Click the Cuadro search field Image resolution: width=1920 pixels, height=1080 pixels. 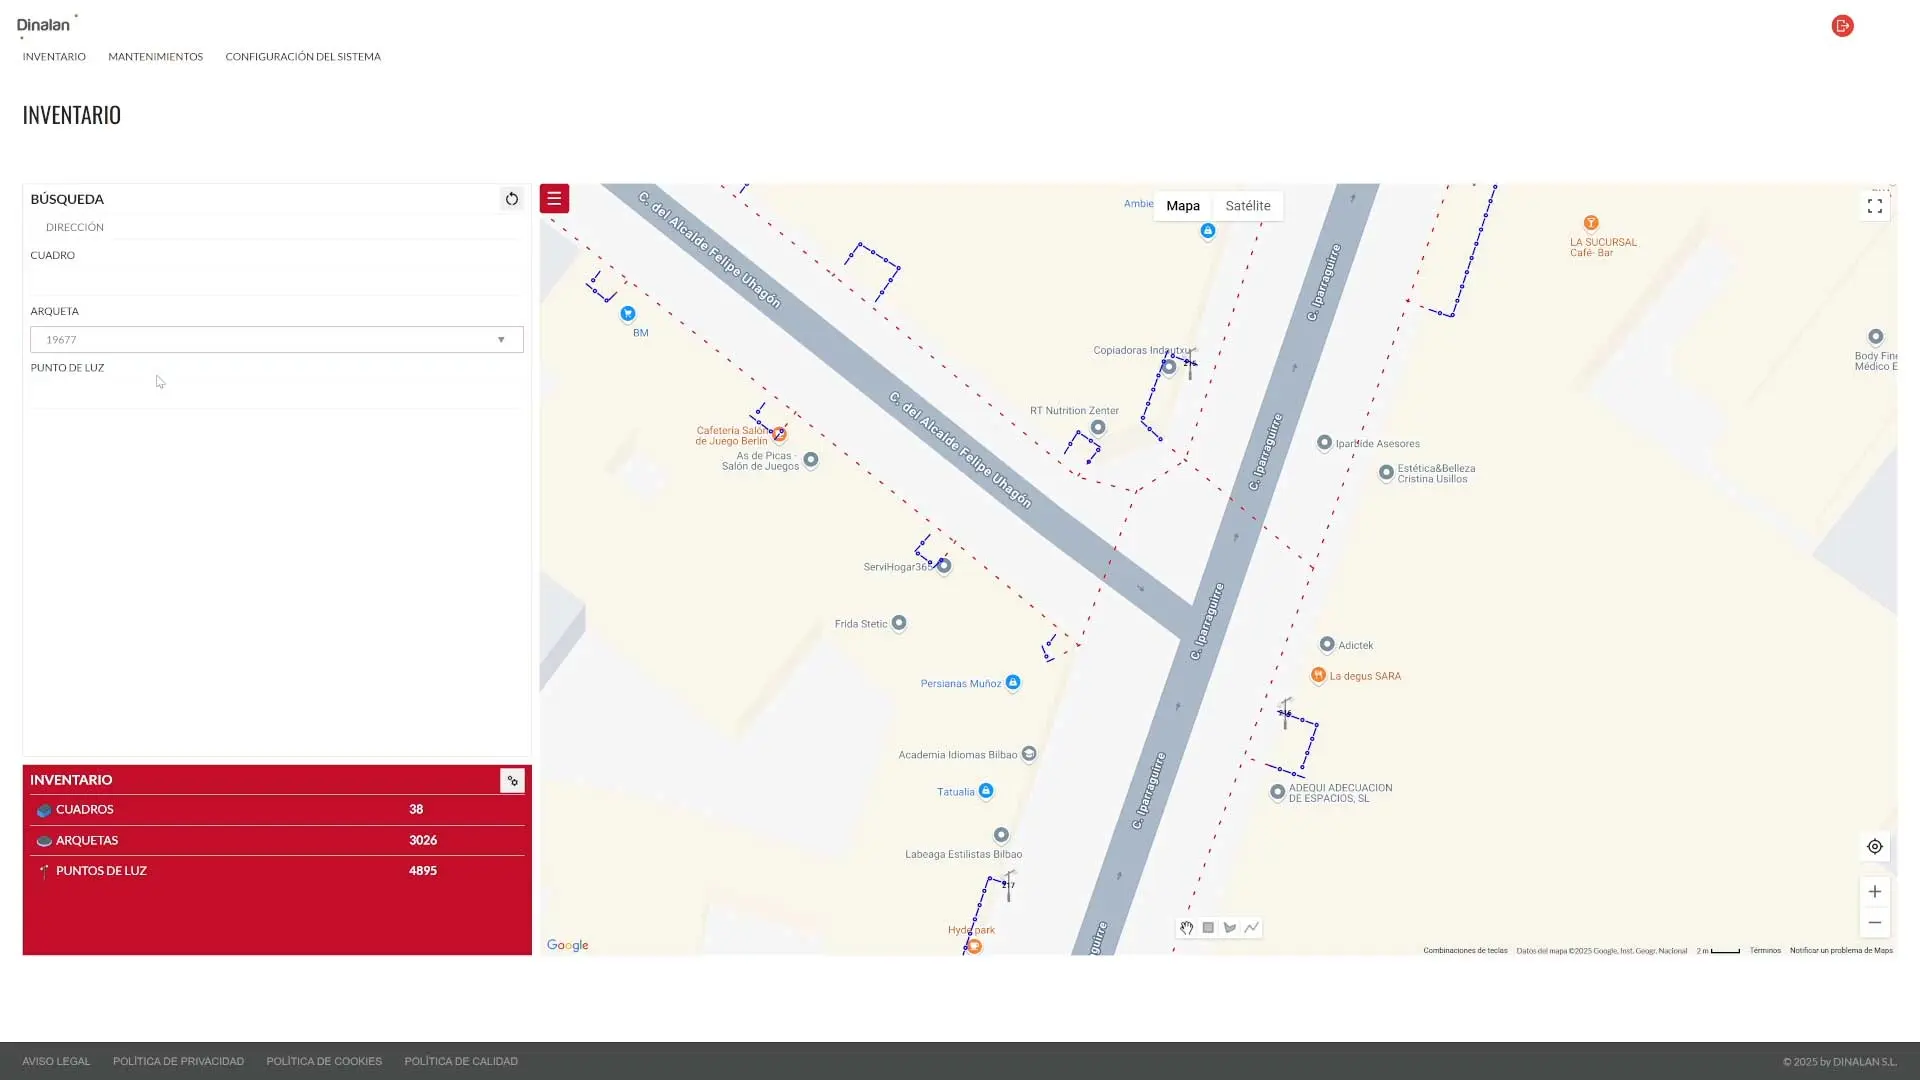click(276, 282)
